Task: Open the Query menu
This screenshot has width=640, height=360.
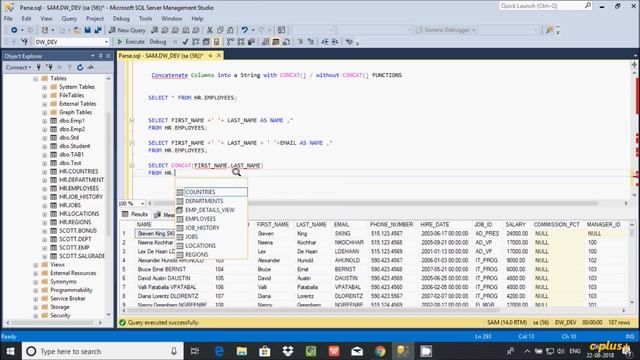Action: 69,18
